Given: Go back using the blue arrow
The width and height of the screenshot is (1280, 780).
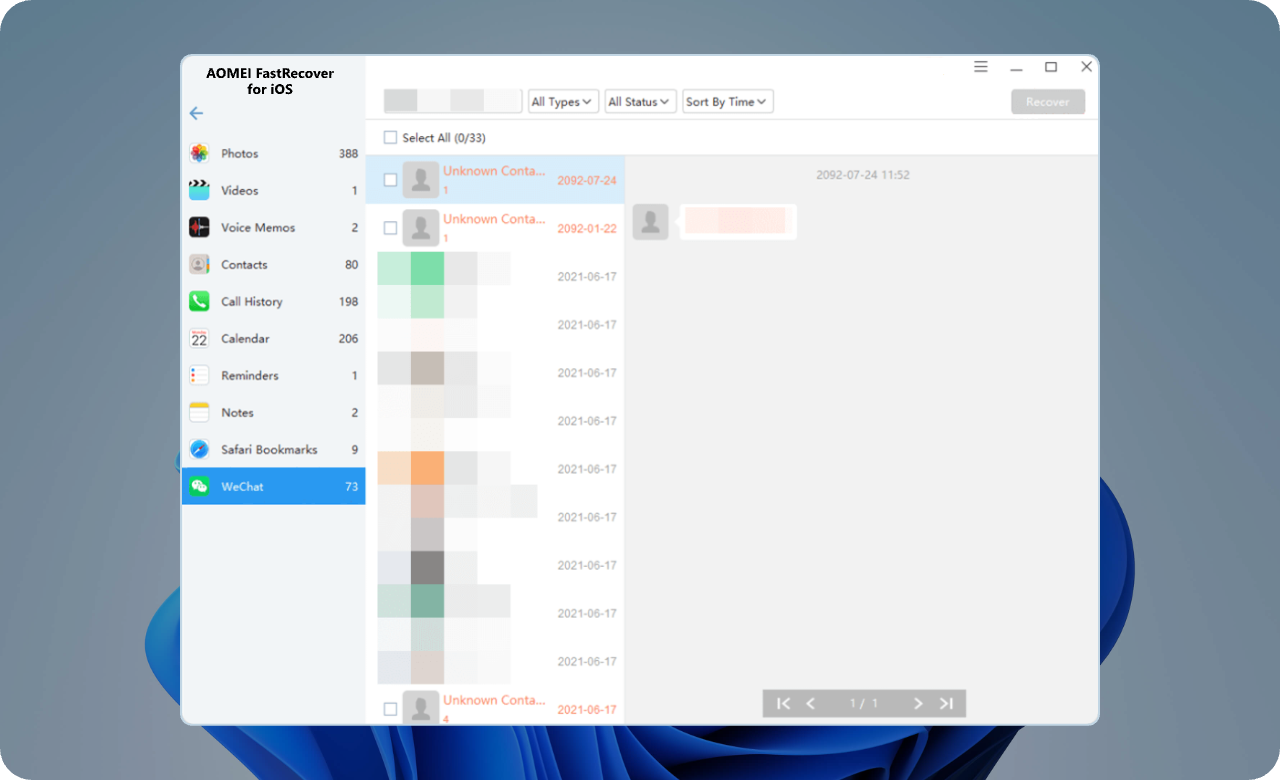Looking at the screenshot, I should tap(196, 113).
